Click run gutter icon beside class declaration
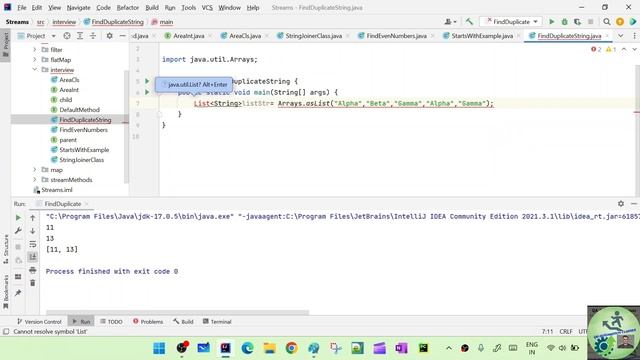This screenshot has height=360, width=640. (x=147, y=81)
